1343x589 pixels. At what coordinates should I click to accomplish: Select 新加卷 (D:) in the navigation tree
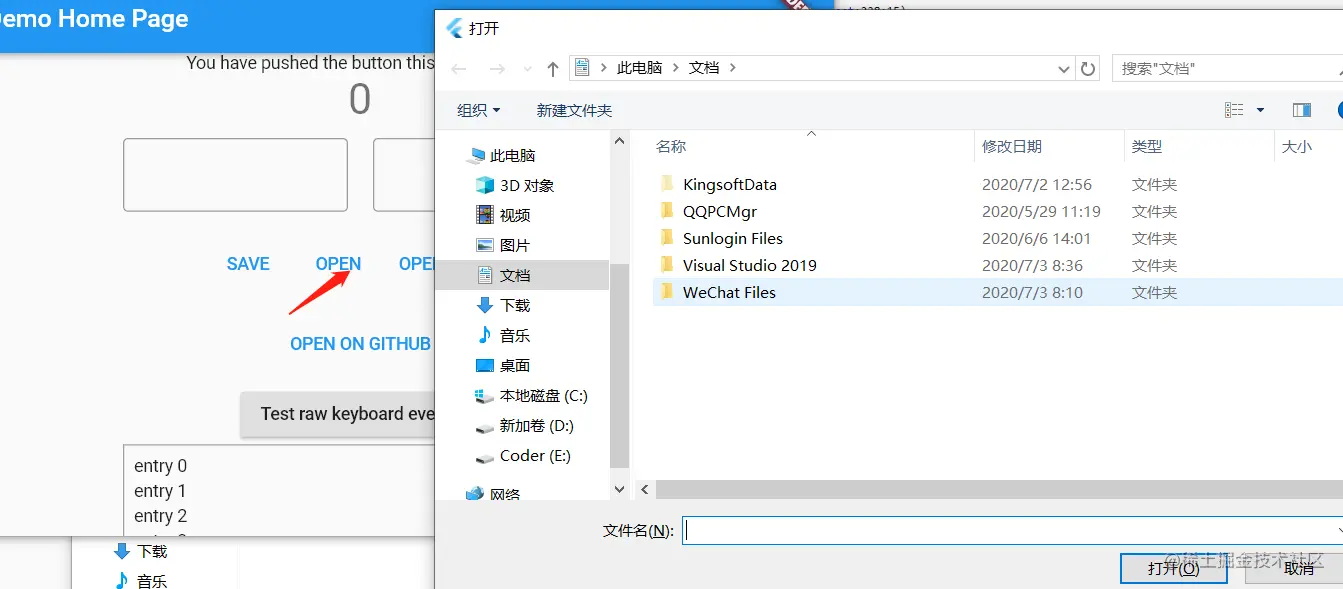[x=536, y=425]
